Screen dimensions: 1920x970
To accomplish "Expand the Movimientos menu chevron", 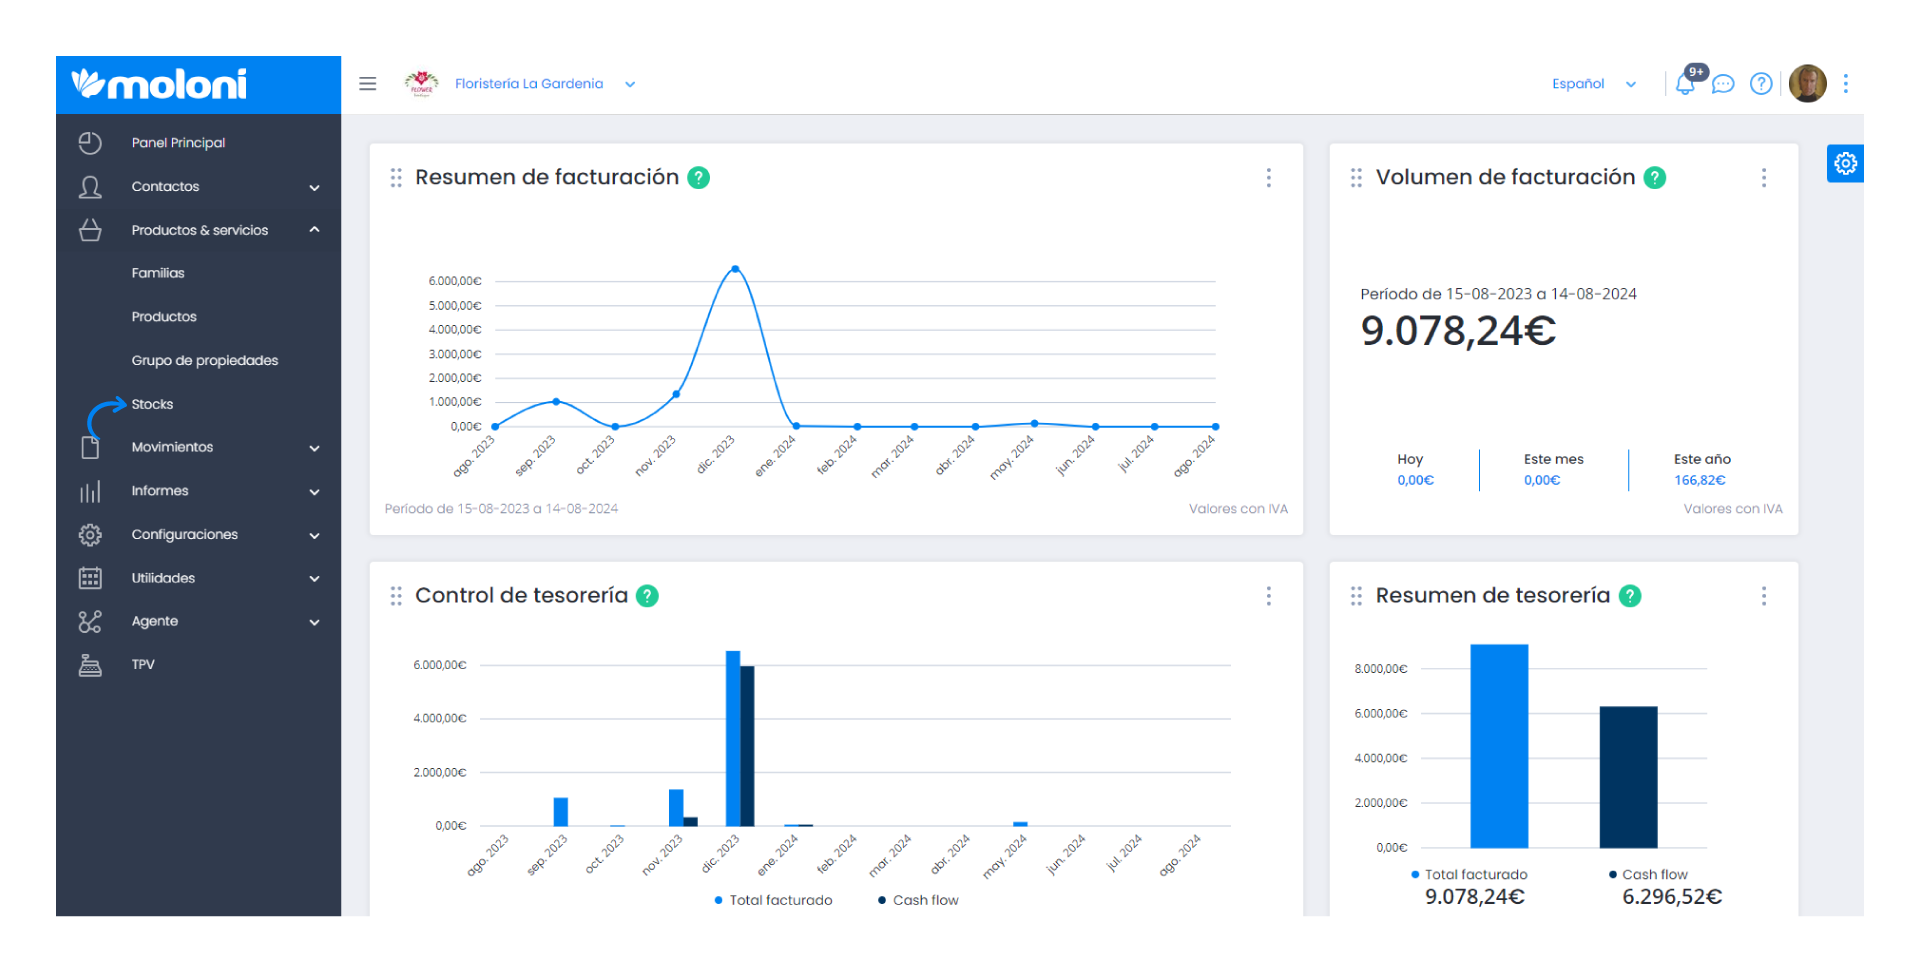I will pyautogui.click(x=314, y=448).
